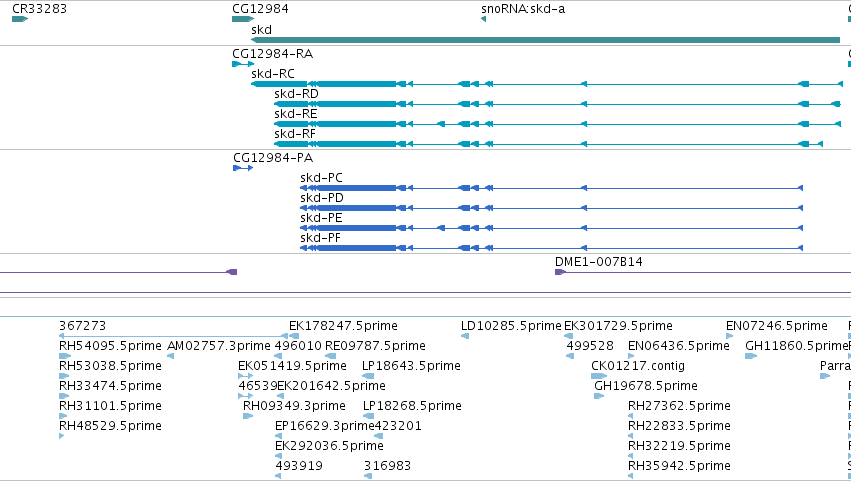Open the EK051419.5prime EST label
The height and width of the screenshot is (481, 851).
point(292,366)
